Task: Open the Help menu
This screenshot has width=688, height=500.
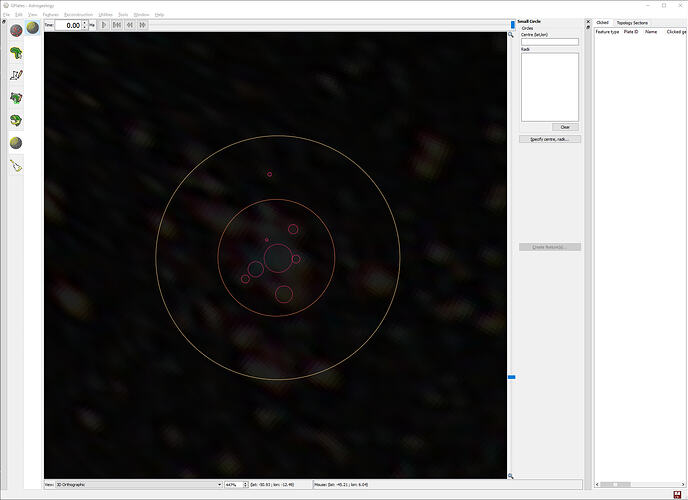Action: pyautogui.click(x=159, y=15)
